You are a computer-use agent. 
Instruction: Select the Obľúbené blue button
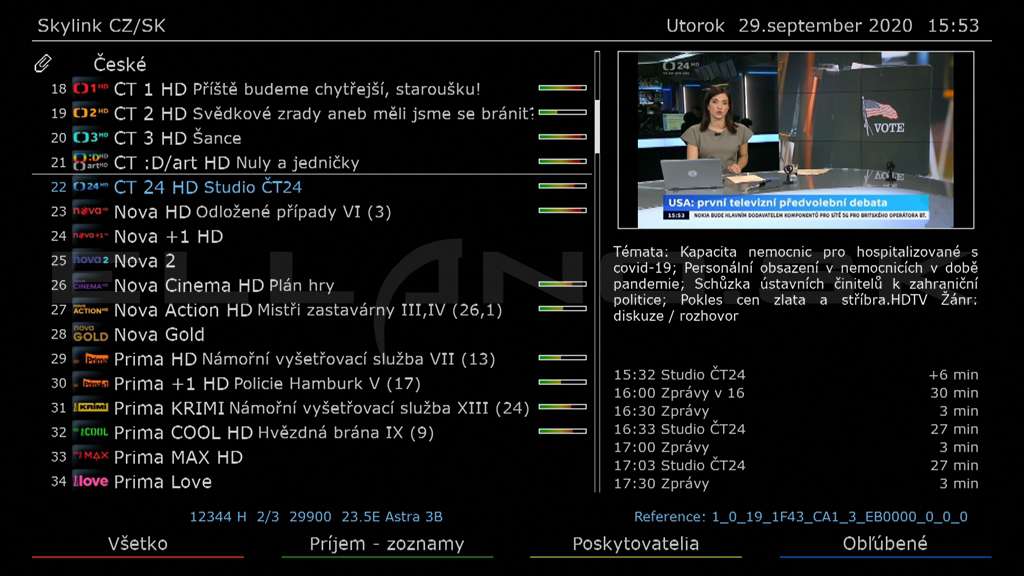885,545
